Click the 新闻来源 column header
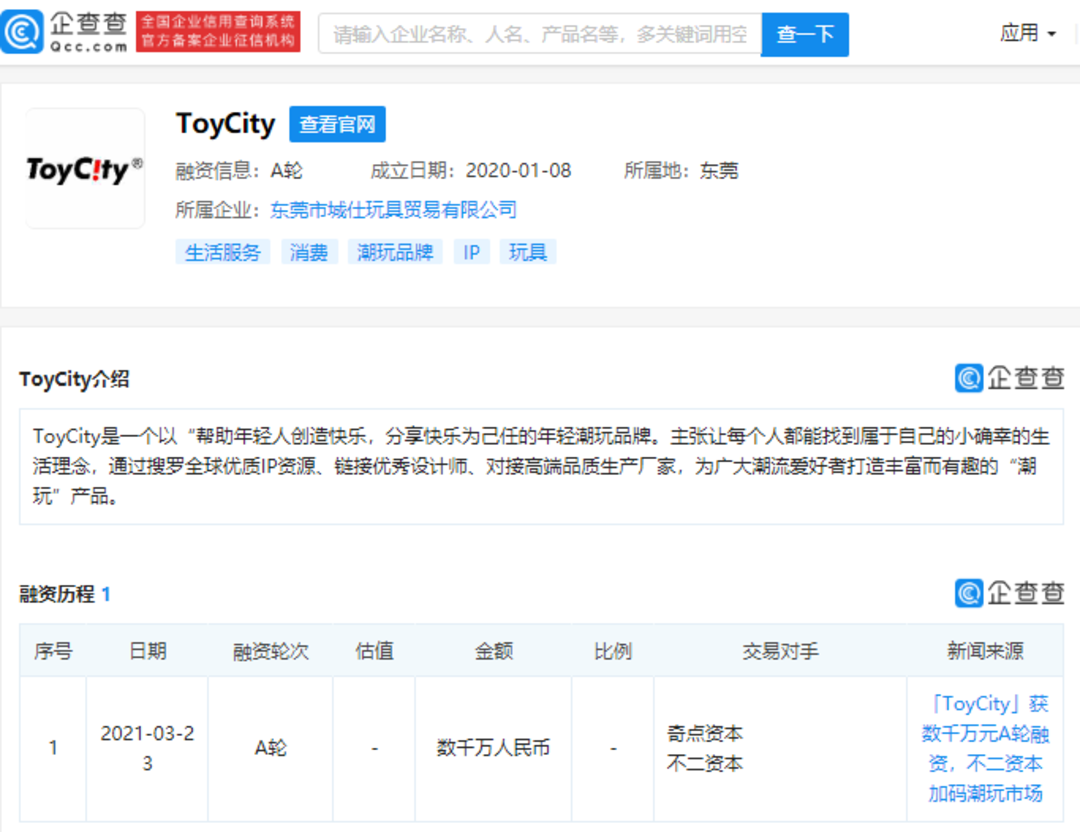This screenshot has height=832, width=1080. click(985, 651)
